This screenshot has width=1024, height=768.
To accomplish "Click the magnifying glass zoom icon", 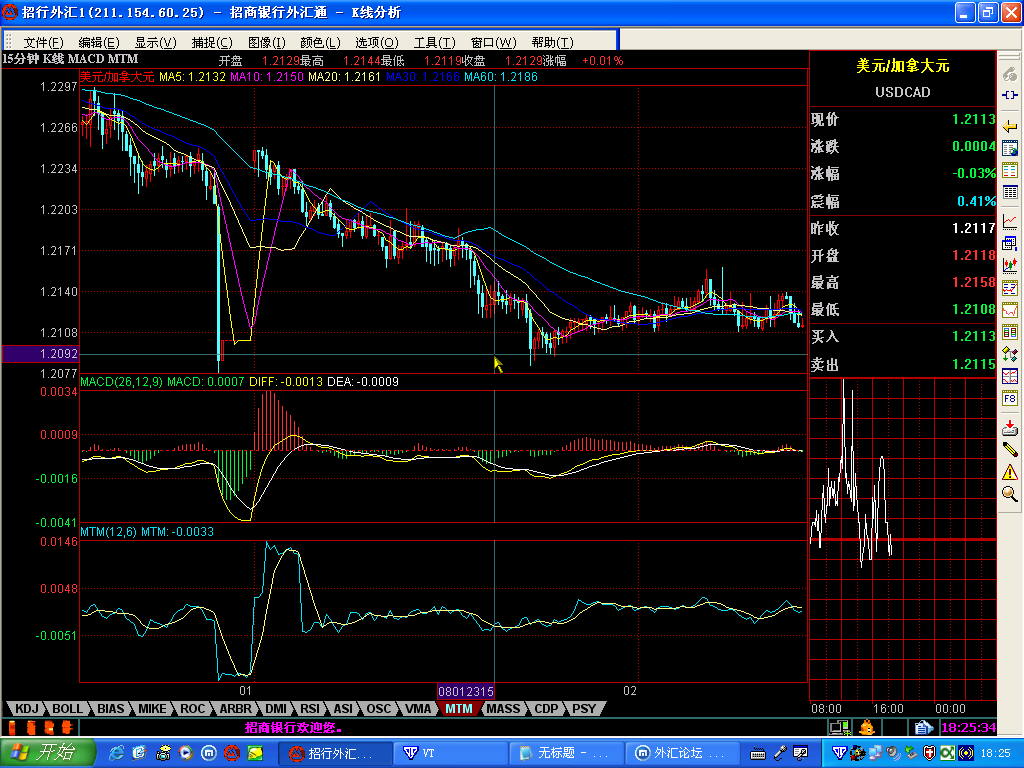I will pos(1010,494).
